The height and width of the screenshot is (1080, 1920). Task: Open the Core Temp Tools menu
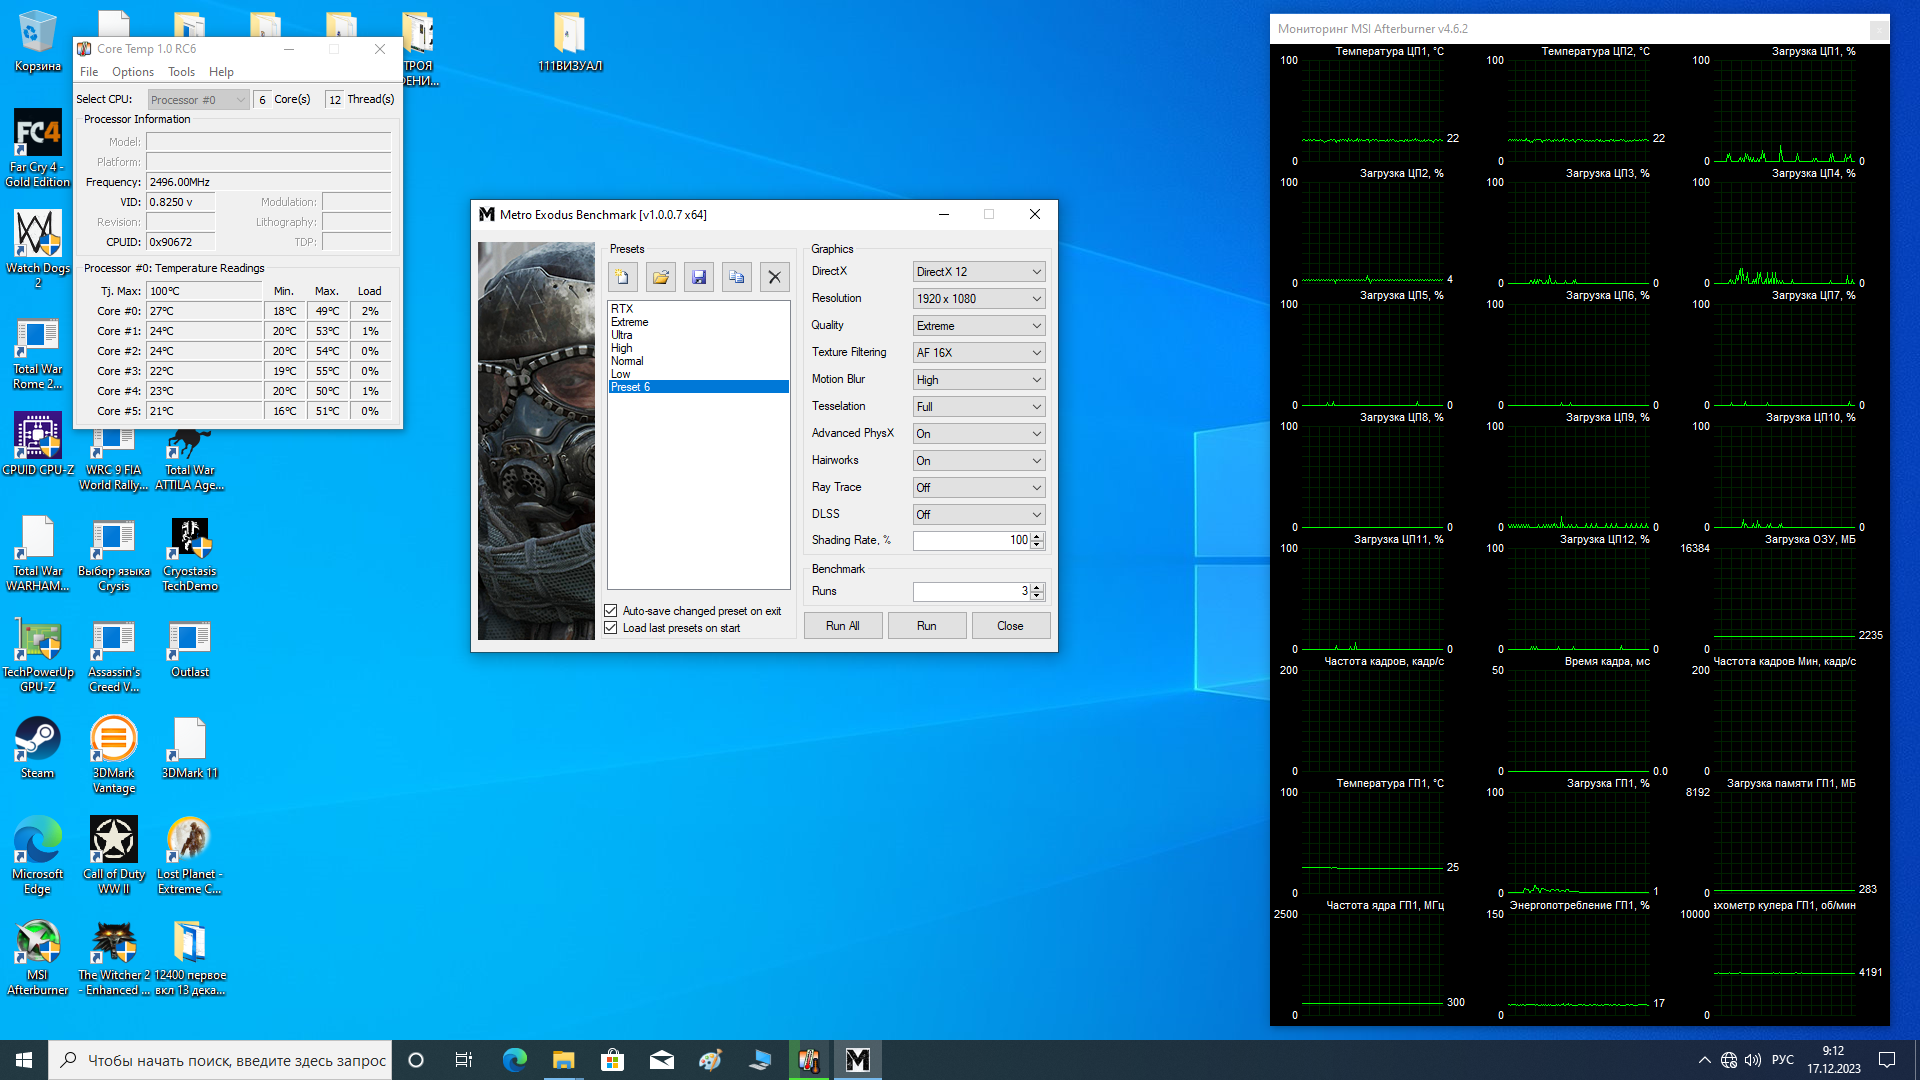181,72
